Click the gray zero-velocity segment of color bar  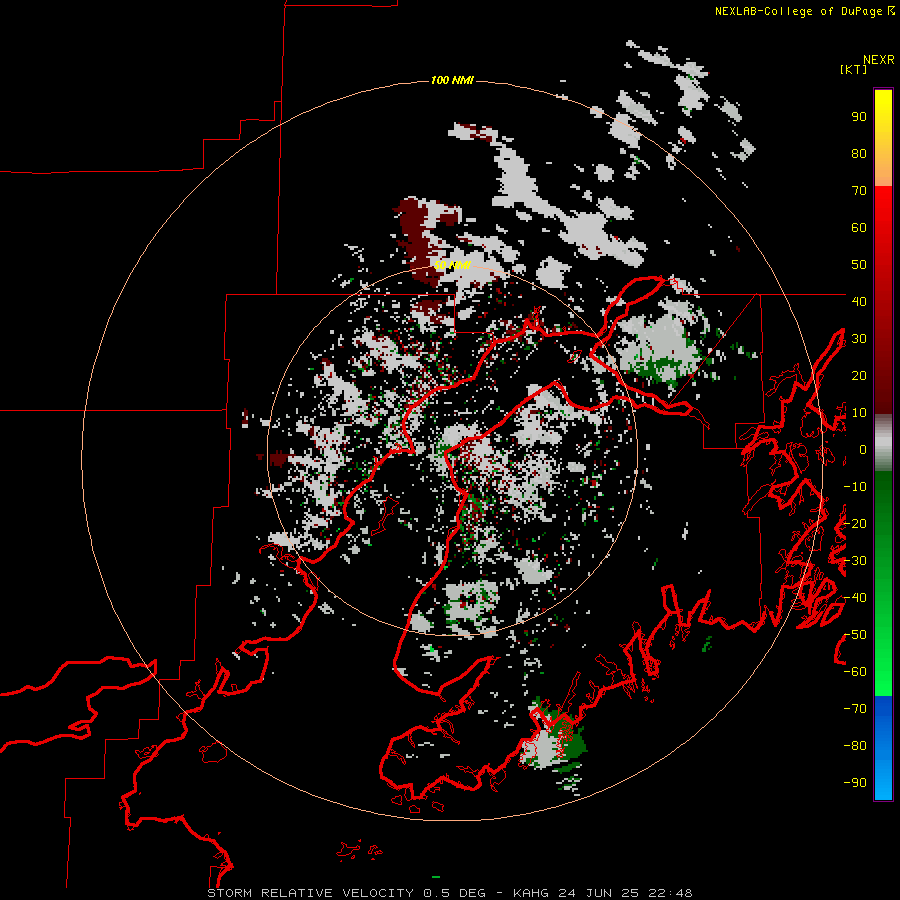coord(883,443)
